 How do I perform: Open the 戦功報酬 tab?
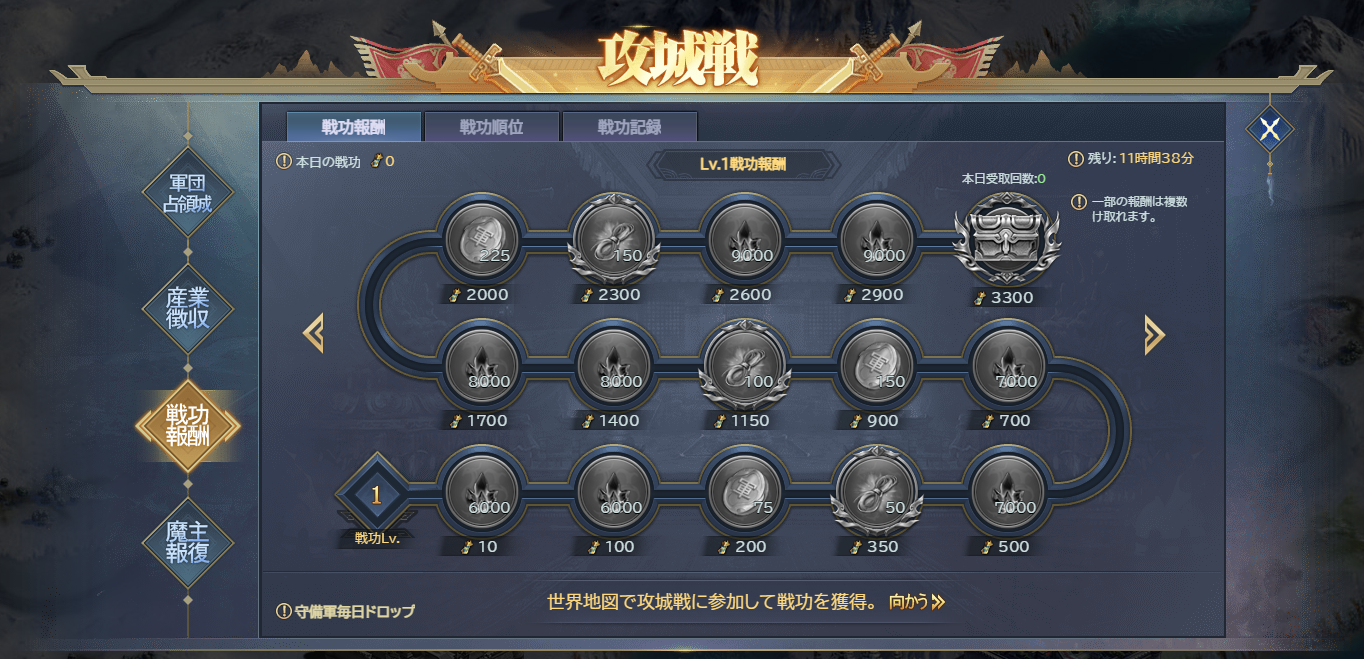point(353,127)
